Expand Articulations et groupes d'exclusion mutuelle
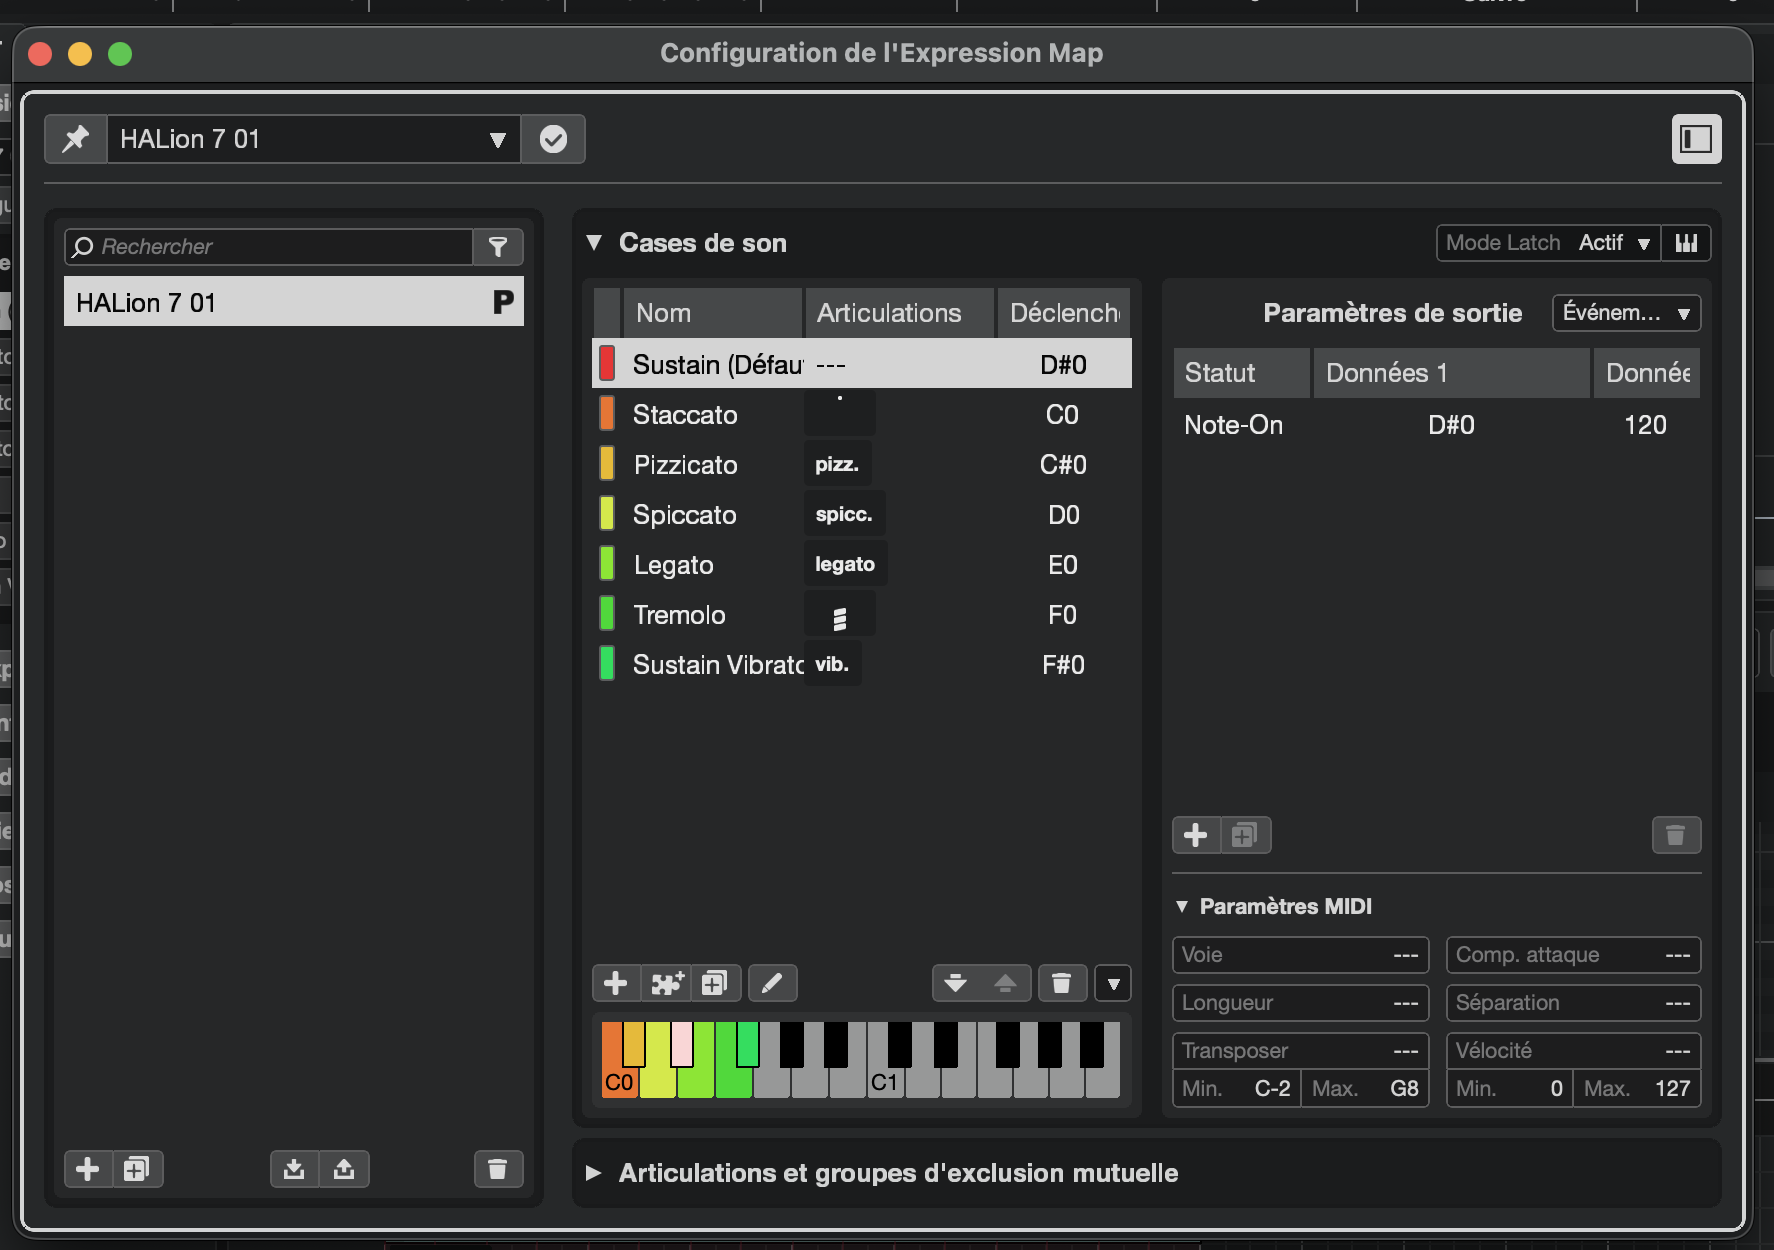 point(594,1173)
